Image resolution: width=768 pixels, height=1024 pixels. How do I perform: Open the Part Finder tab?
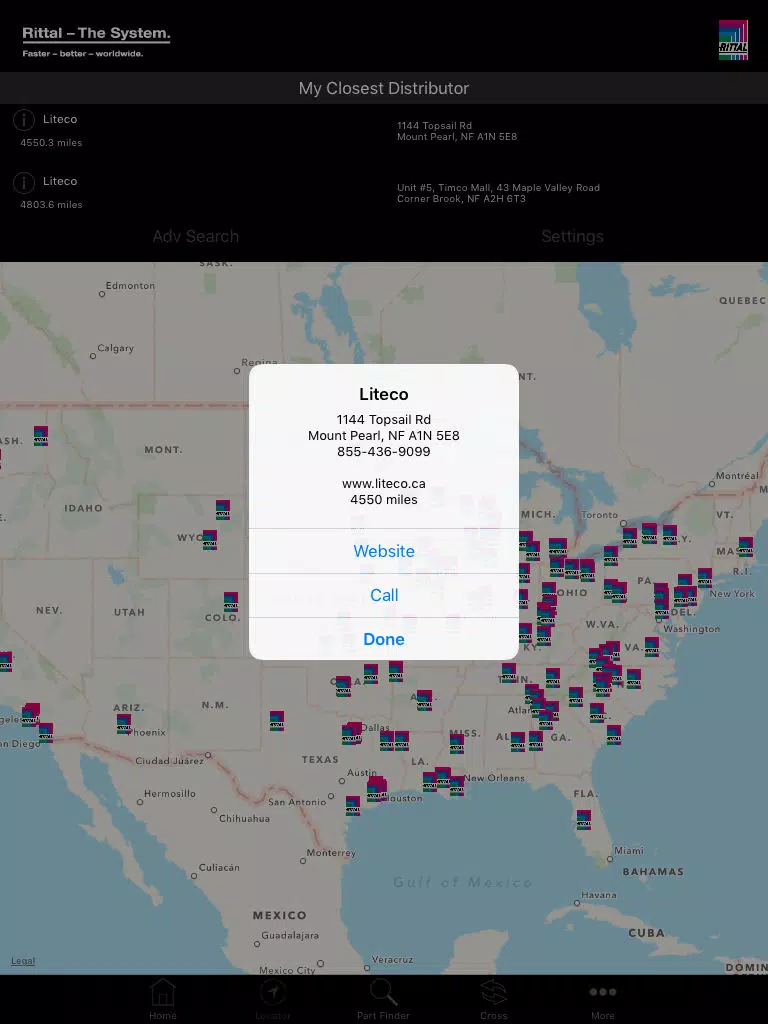click(383, 1000)
